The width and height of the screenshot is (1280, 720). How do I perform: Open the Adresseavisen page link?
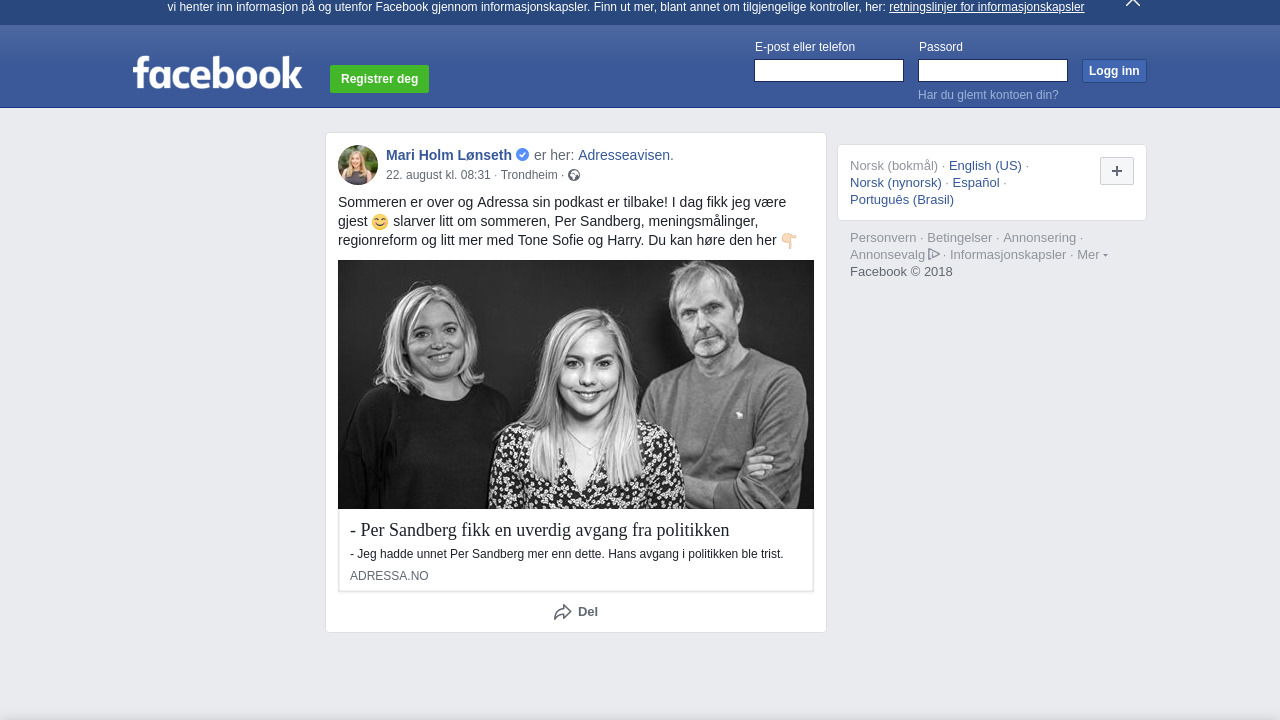coord(625,155)
